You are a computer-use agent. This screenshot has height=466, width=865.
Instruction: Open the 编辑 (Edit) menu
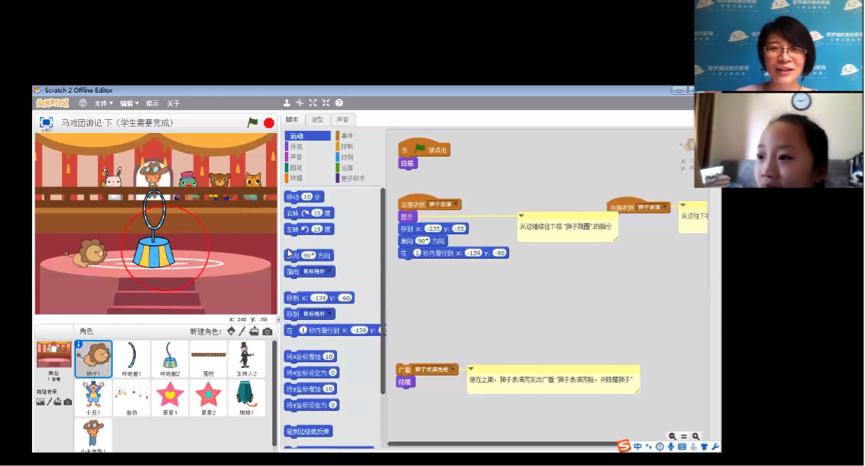point(130,103)
